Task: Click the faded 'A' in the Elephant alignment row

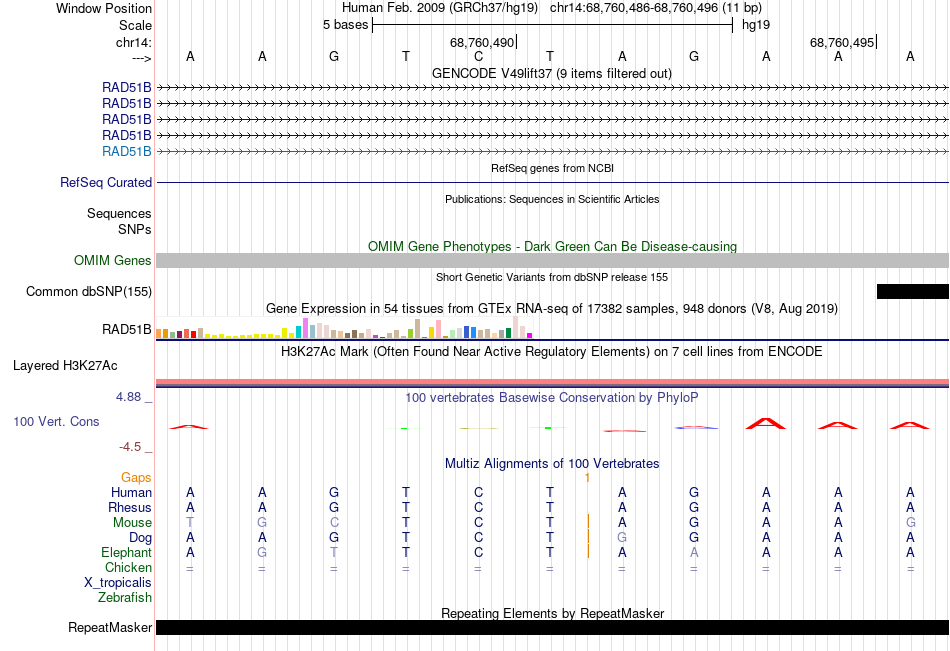Action: [x=694, y=552]
